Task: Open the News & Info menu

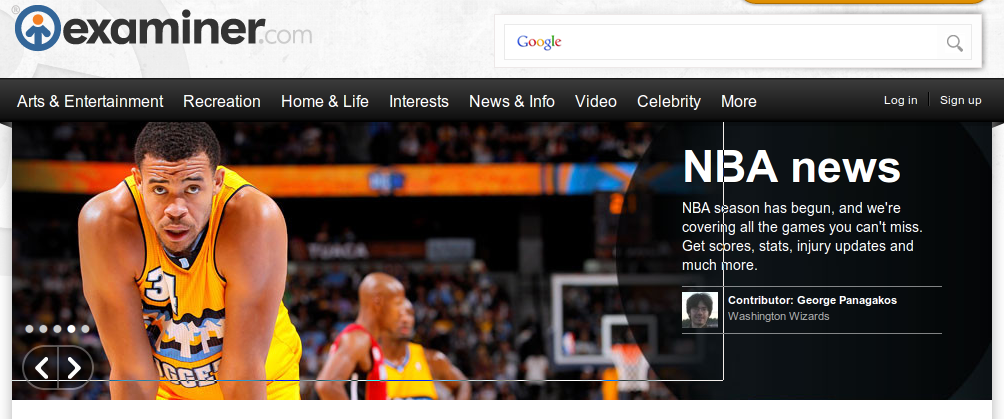Action: point(512,101)
